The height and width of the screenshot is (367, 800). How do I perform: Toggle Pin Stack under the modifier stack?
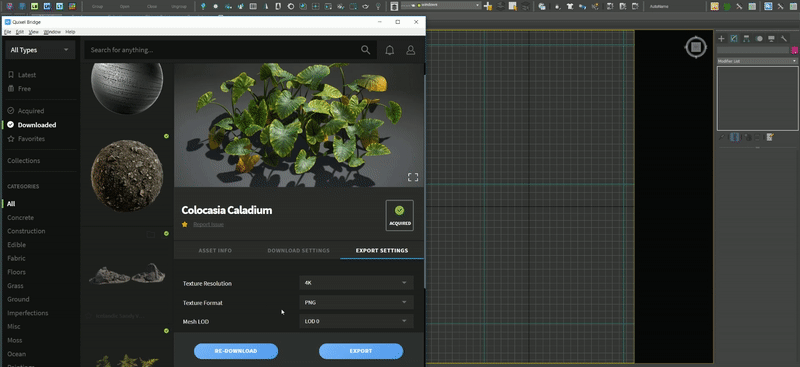pos(721,137)
